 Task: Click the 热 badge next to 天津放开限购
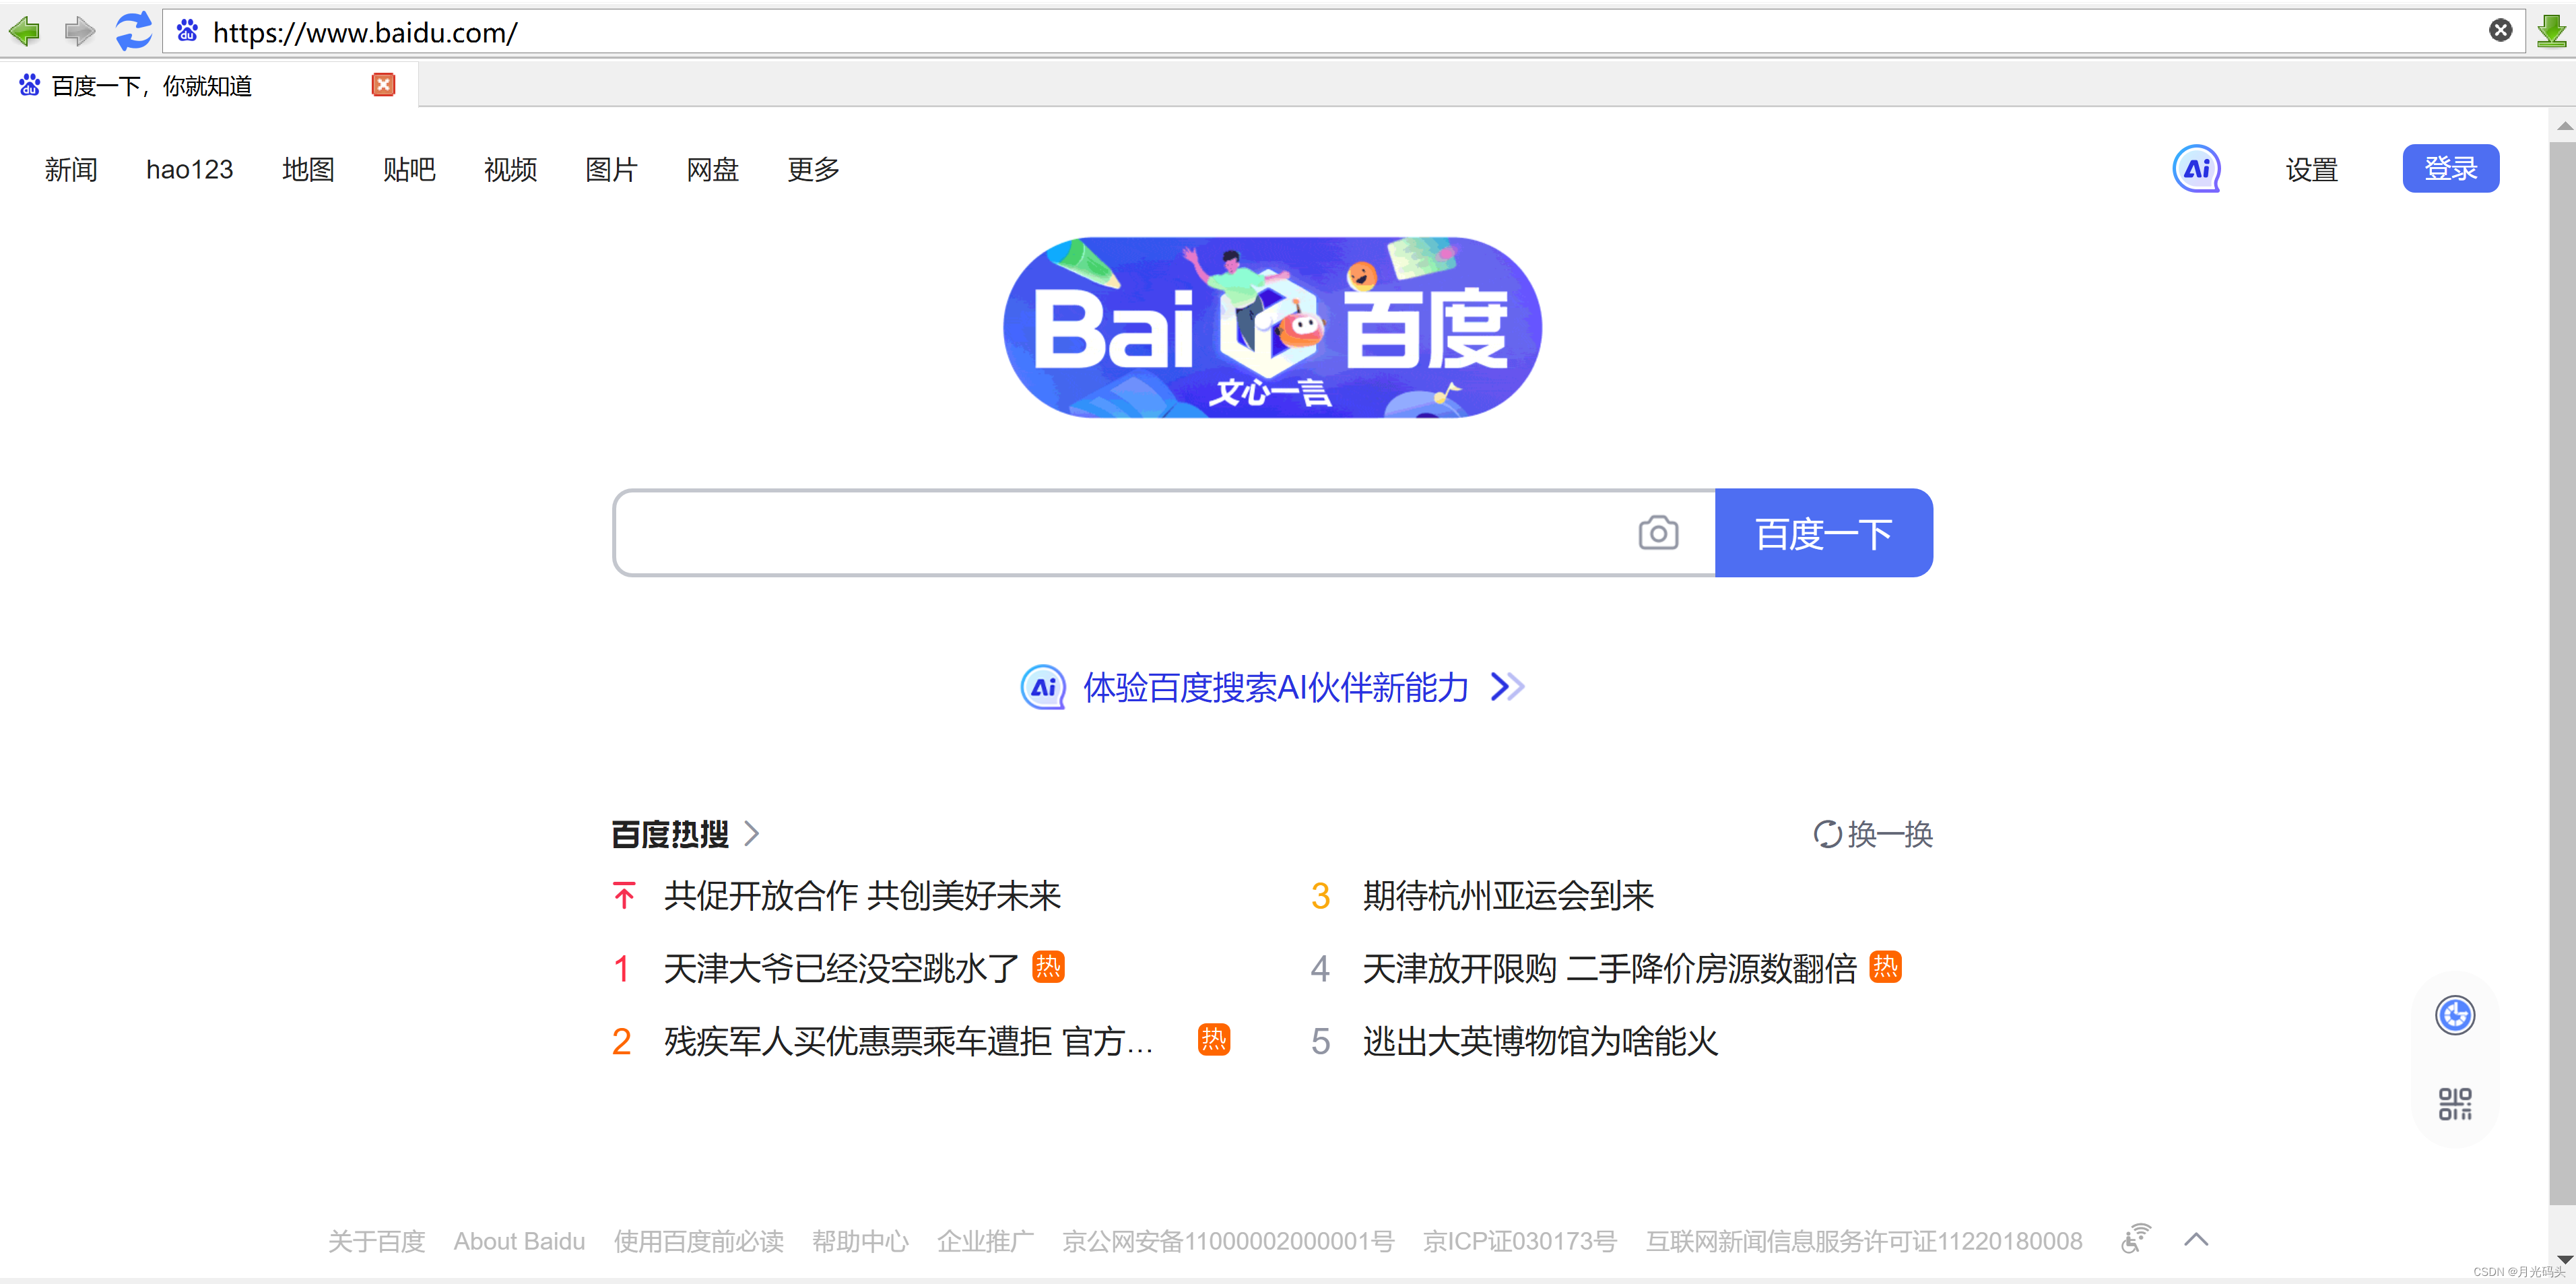(x=1885, y=967)
